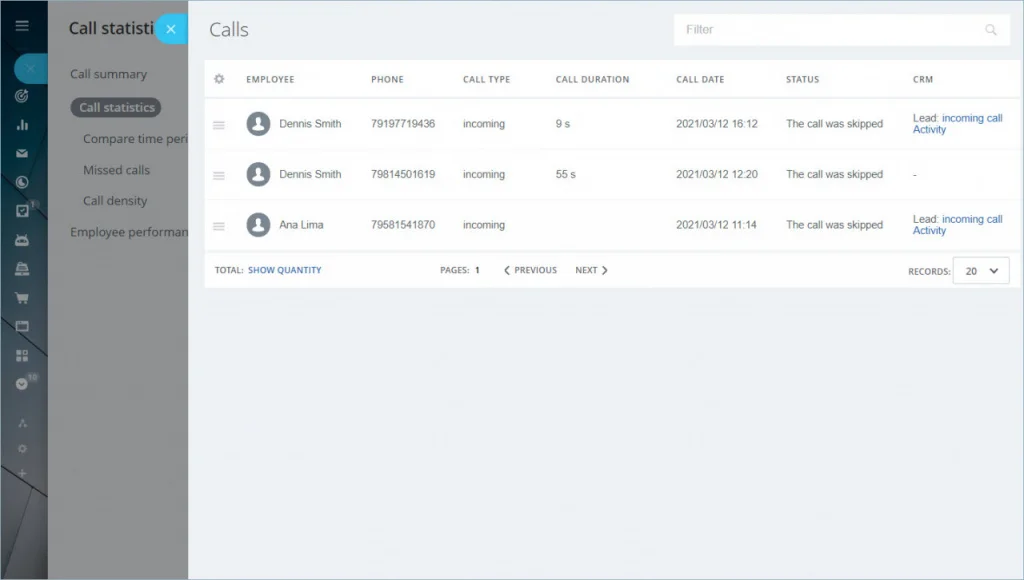Click call date 2021/03/12 16:12

click(716, 123)
